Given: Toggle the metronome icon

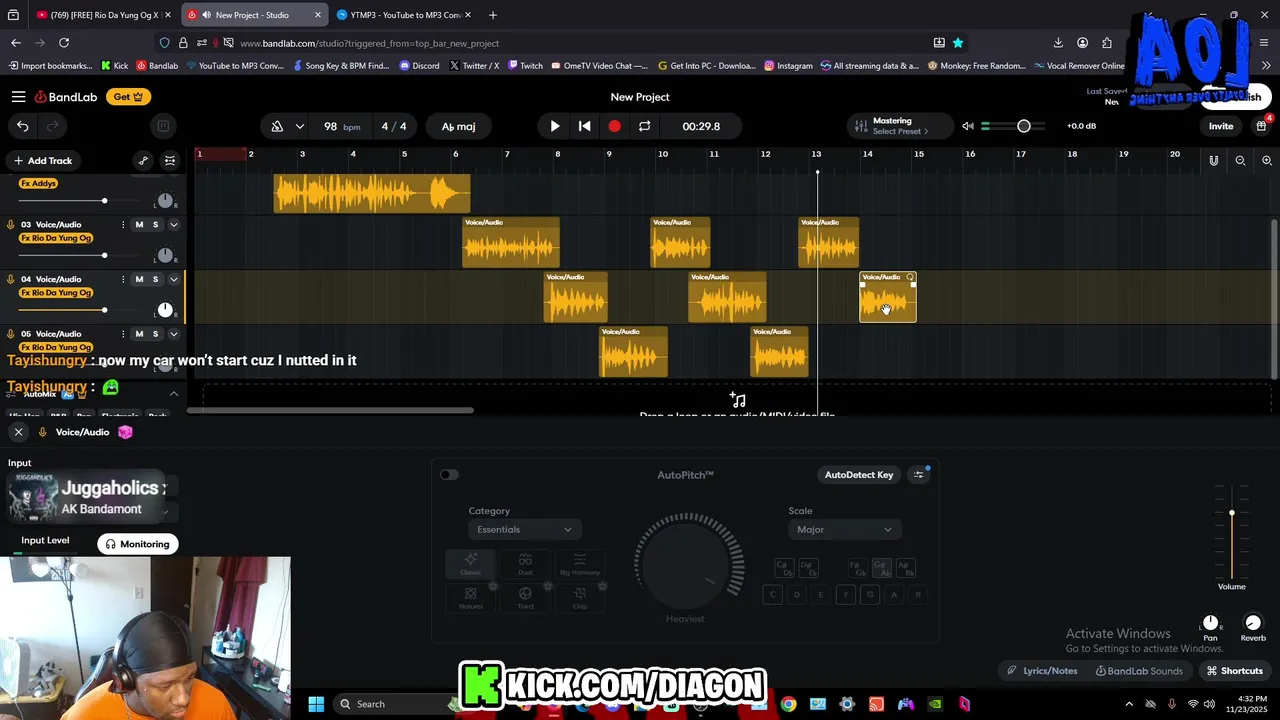Looking at the screenshot, I should click(277, 126).
